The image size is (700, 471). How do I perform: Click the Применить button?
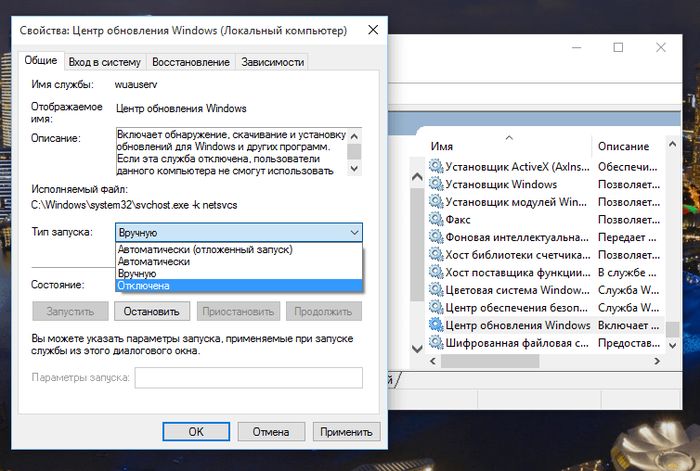tap(346, 432)
